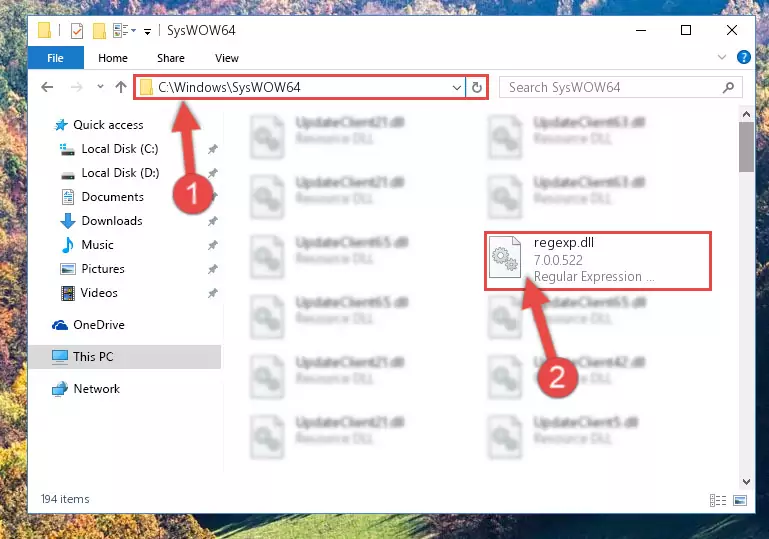The image size is (769, 539).
Task: Open Downloads in the navigation pane
Action: click(x=112, y=221)
